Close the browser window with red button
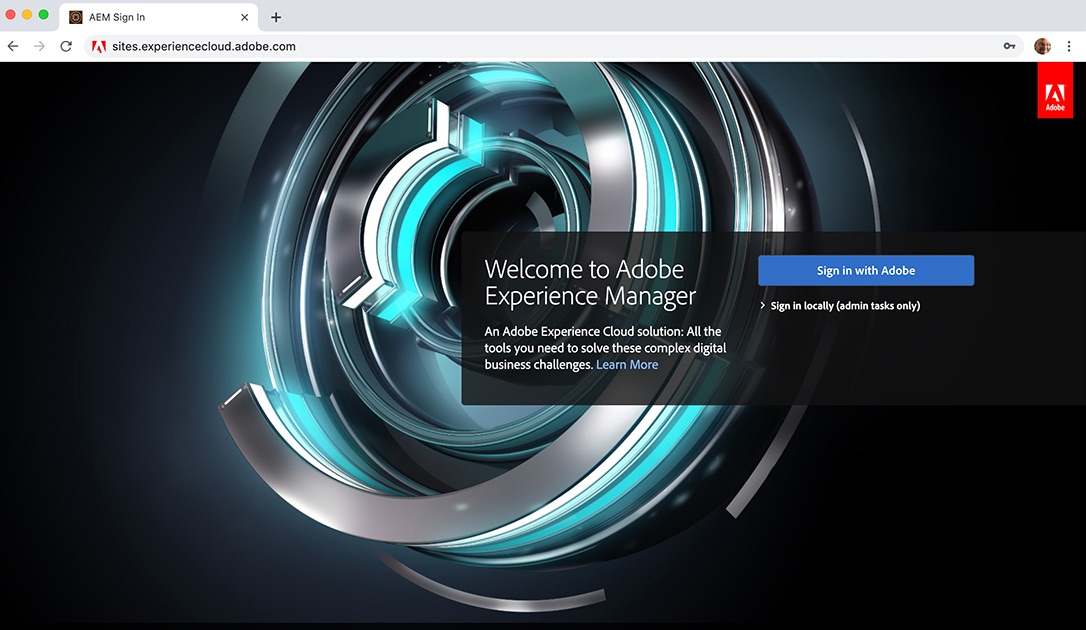The height and width of the screenshot is (630, 1086). [11, 15]
